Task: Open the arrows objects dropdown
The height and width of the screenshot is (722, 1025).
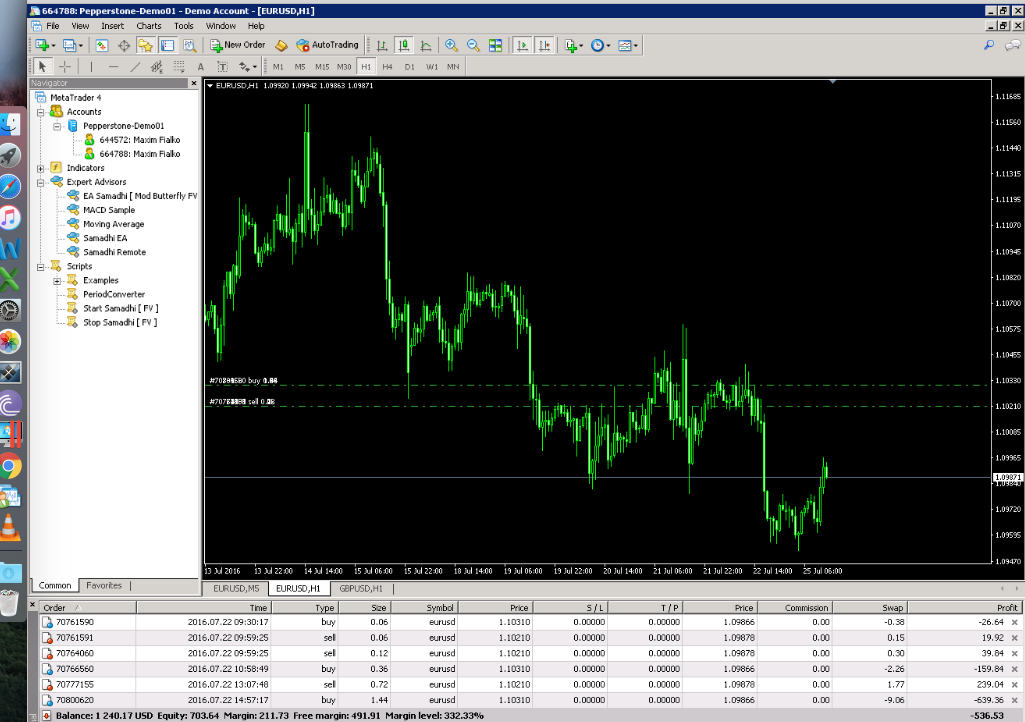Action: point(248,66)
